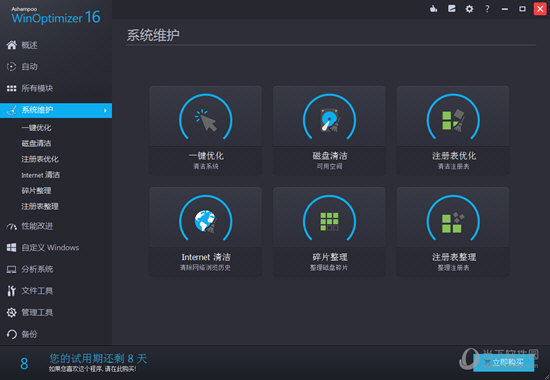Select the 自动 automatic icon in sidebar
This screenshot has width=550, height=380.
(x=12, y=67)
